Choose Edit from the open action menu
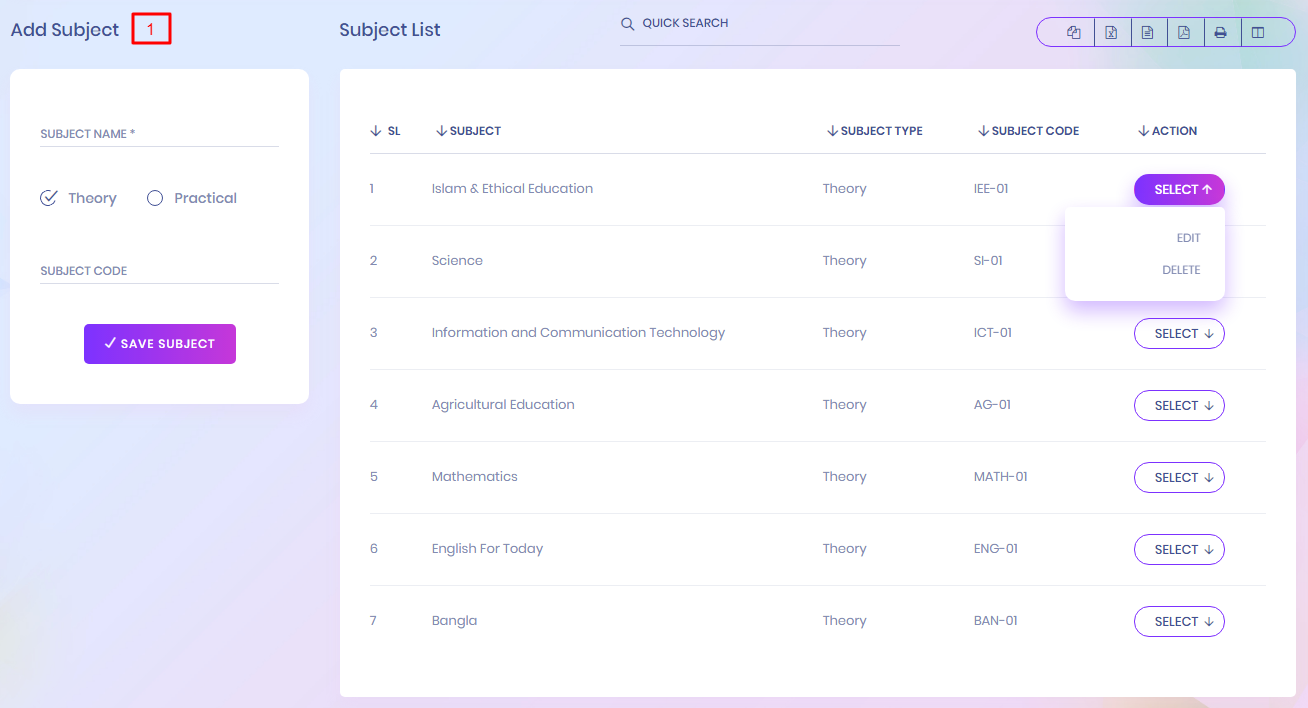Screen dimensions: 1308x708 click(x=1187, y=238)
